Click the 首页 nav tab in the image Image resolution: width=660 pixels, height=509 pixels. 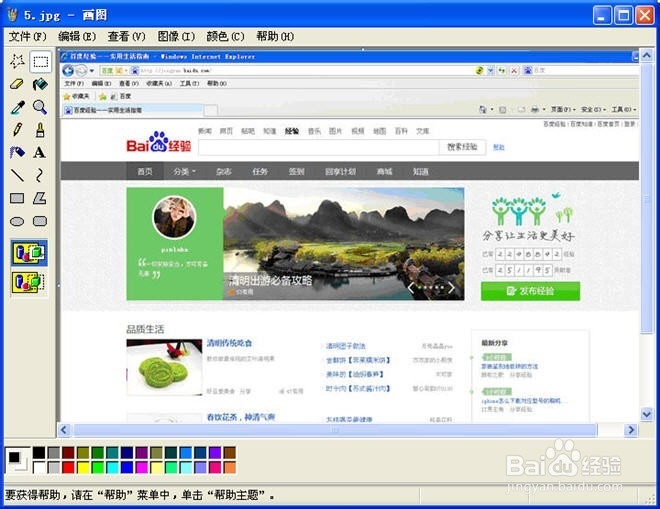click(x=145, y=171)
